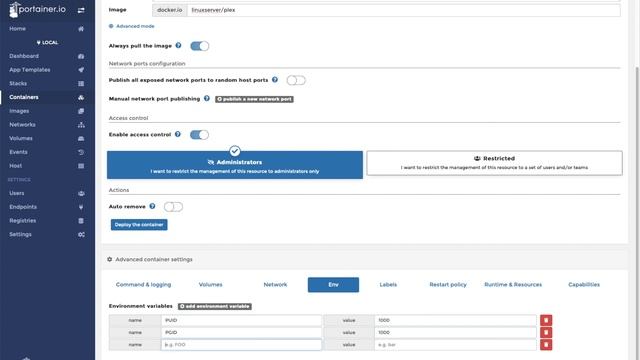
Task: Click publish a new network port
Action: [x=254, y=99]
